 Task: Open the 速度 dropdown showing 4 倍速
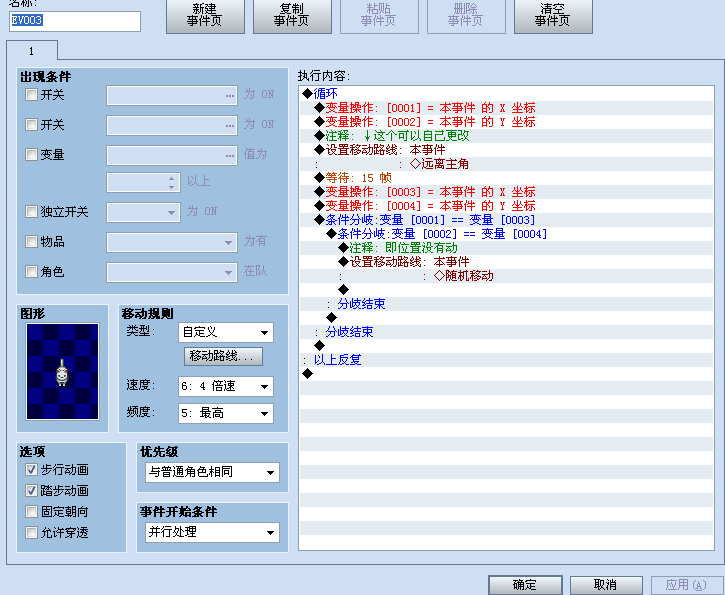pyautogui.click(x=226, y=386)
